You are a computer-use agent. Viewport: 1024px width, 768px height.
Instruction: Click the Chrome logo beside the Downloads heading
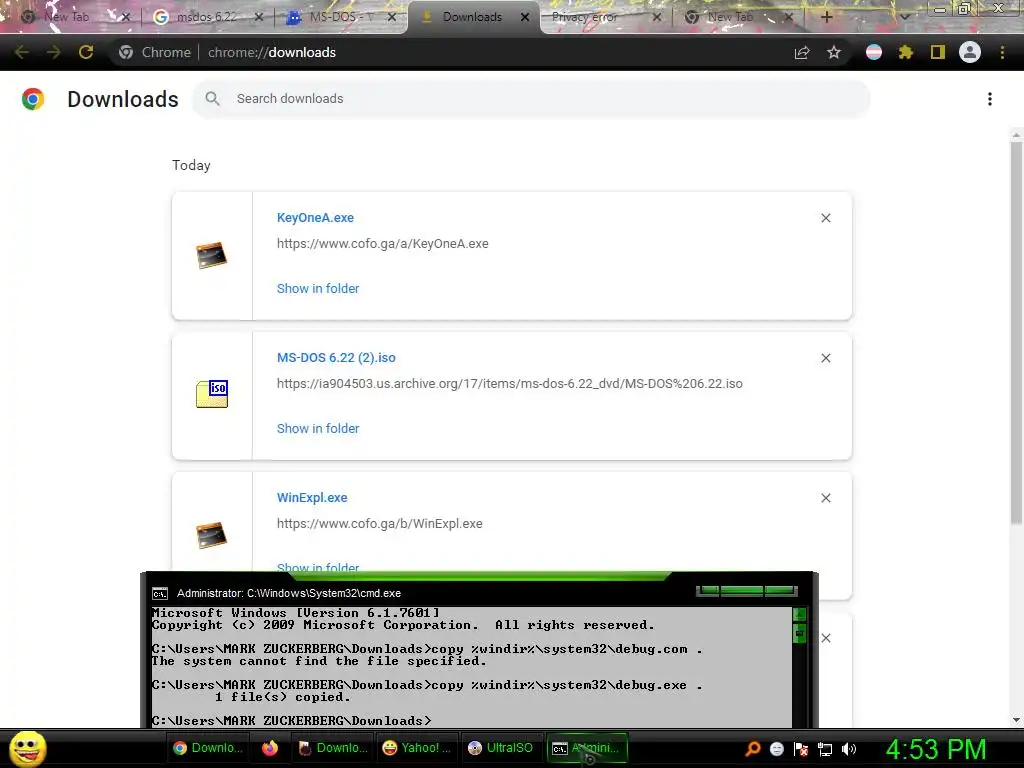coord(33,99)
